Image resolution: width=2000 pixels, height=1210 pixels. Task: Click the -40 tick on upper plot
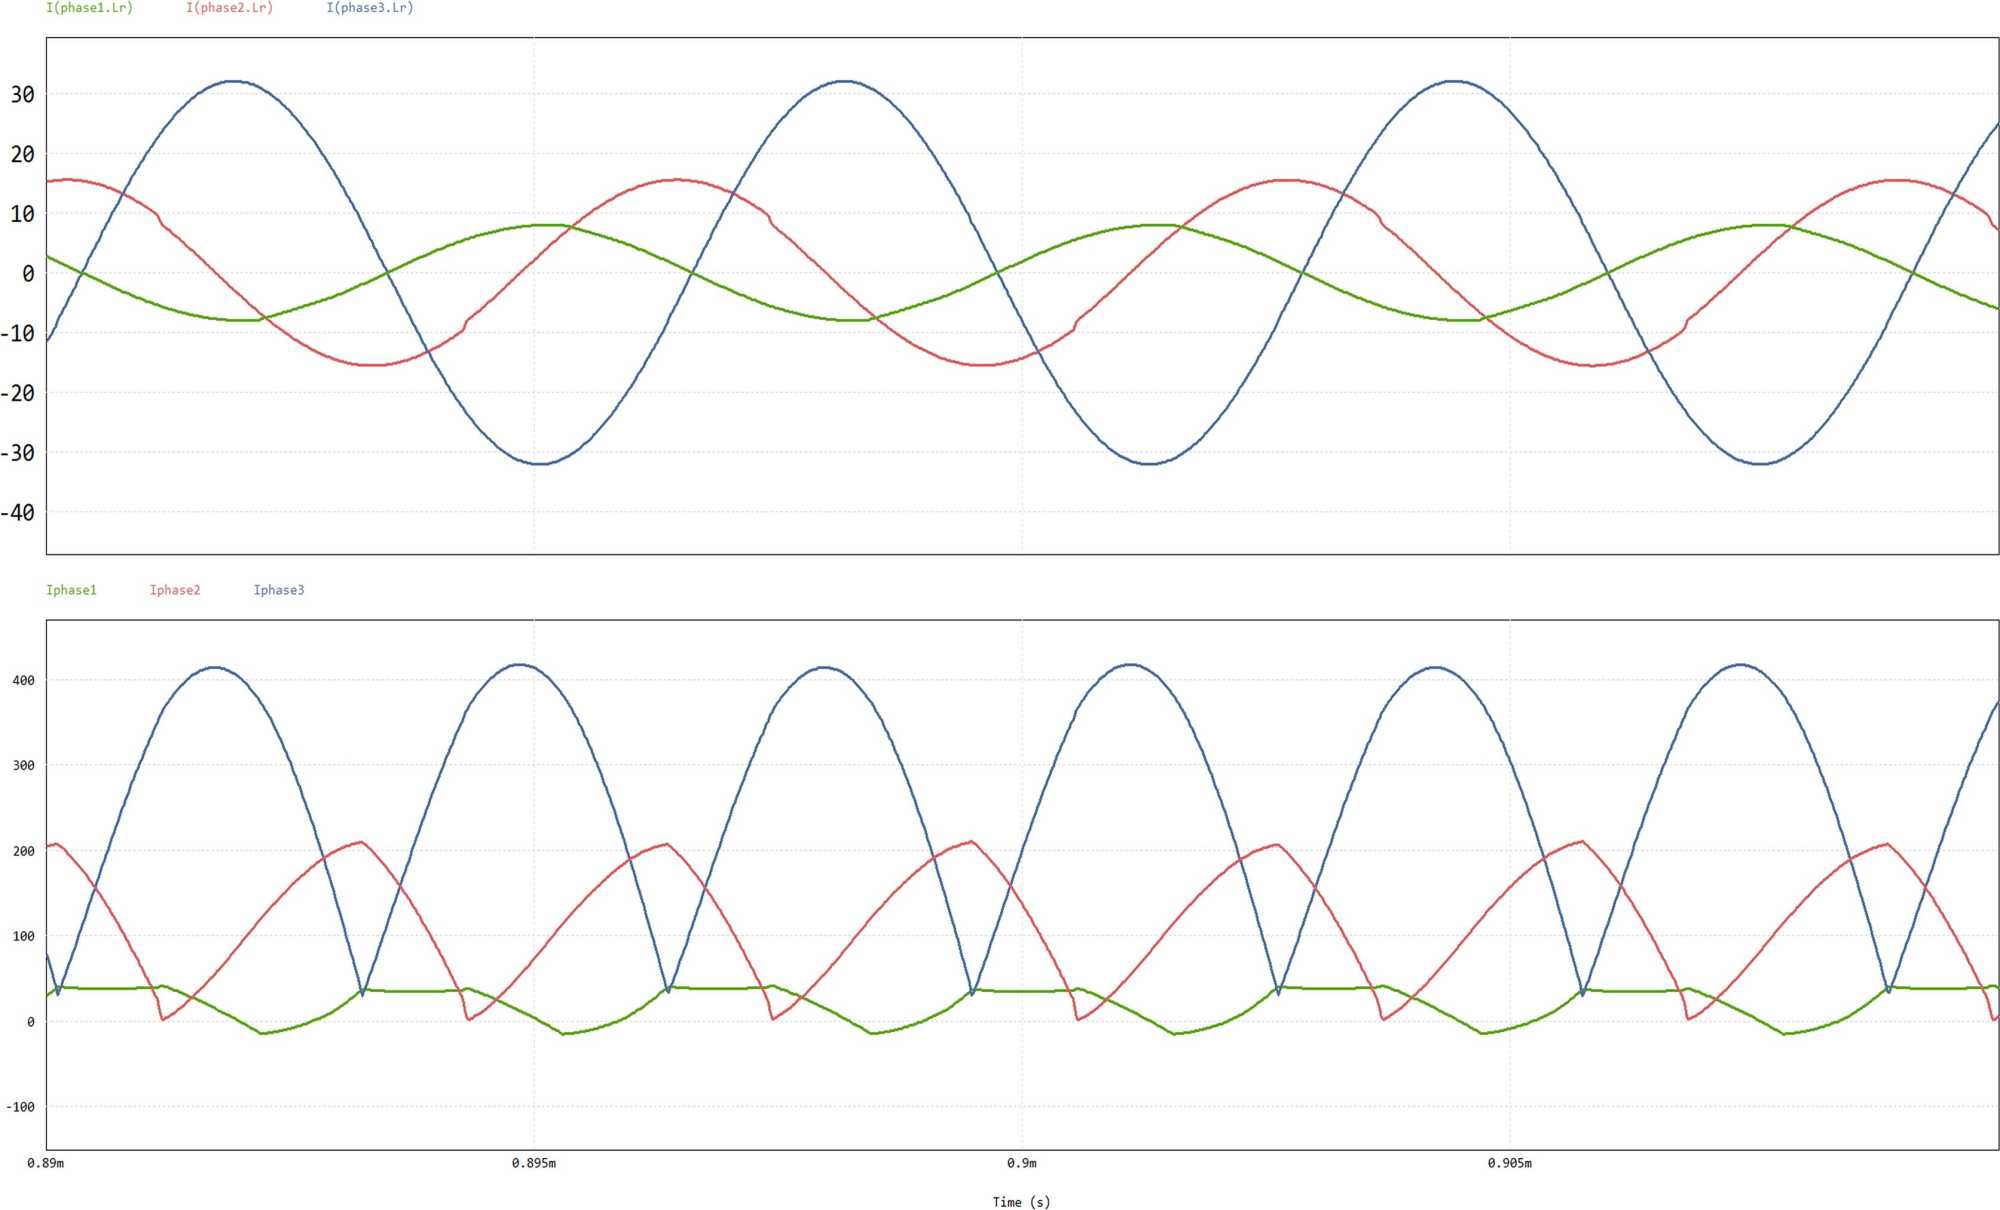[x=18, y=513]
